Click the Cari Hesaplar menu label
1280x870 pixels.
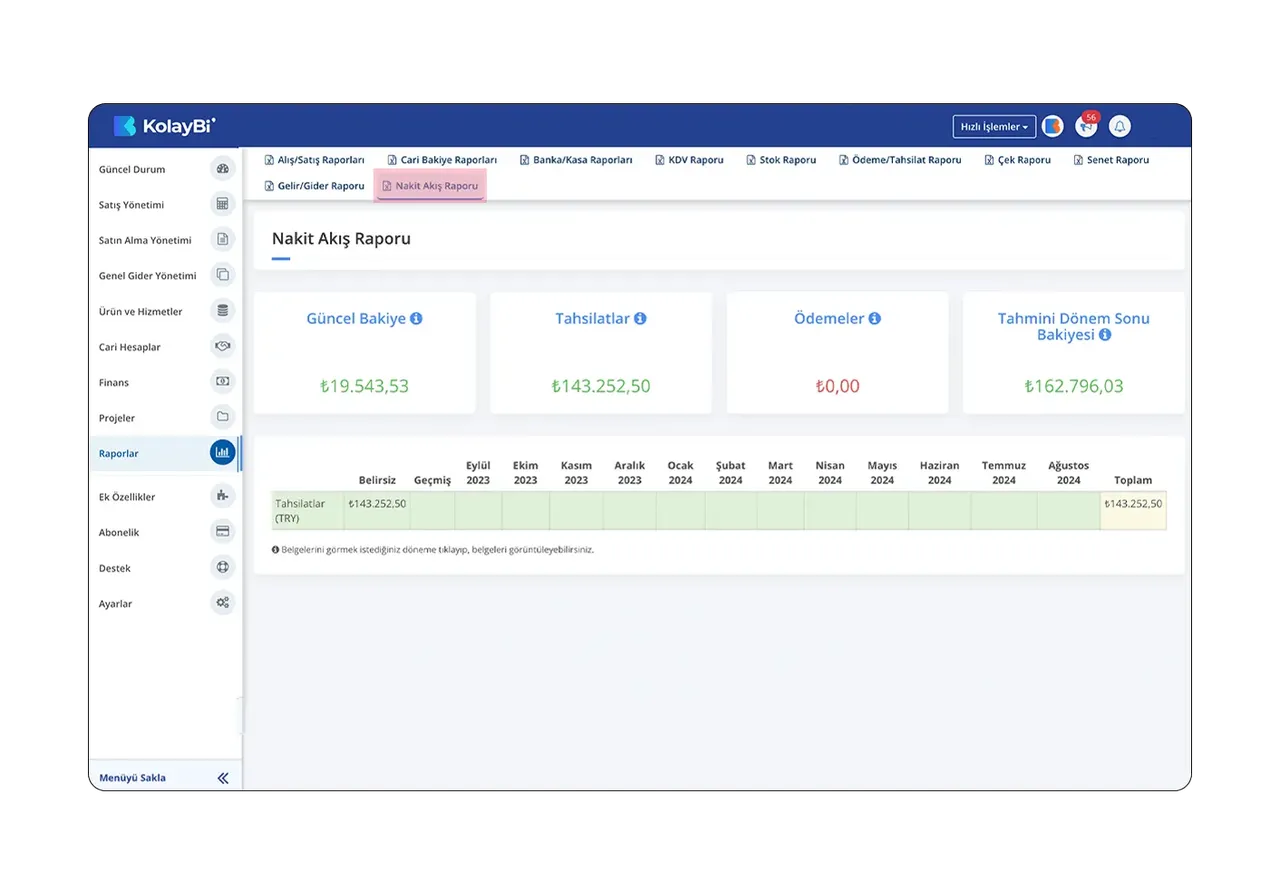click(130, 347)
